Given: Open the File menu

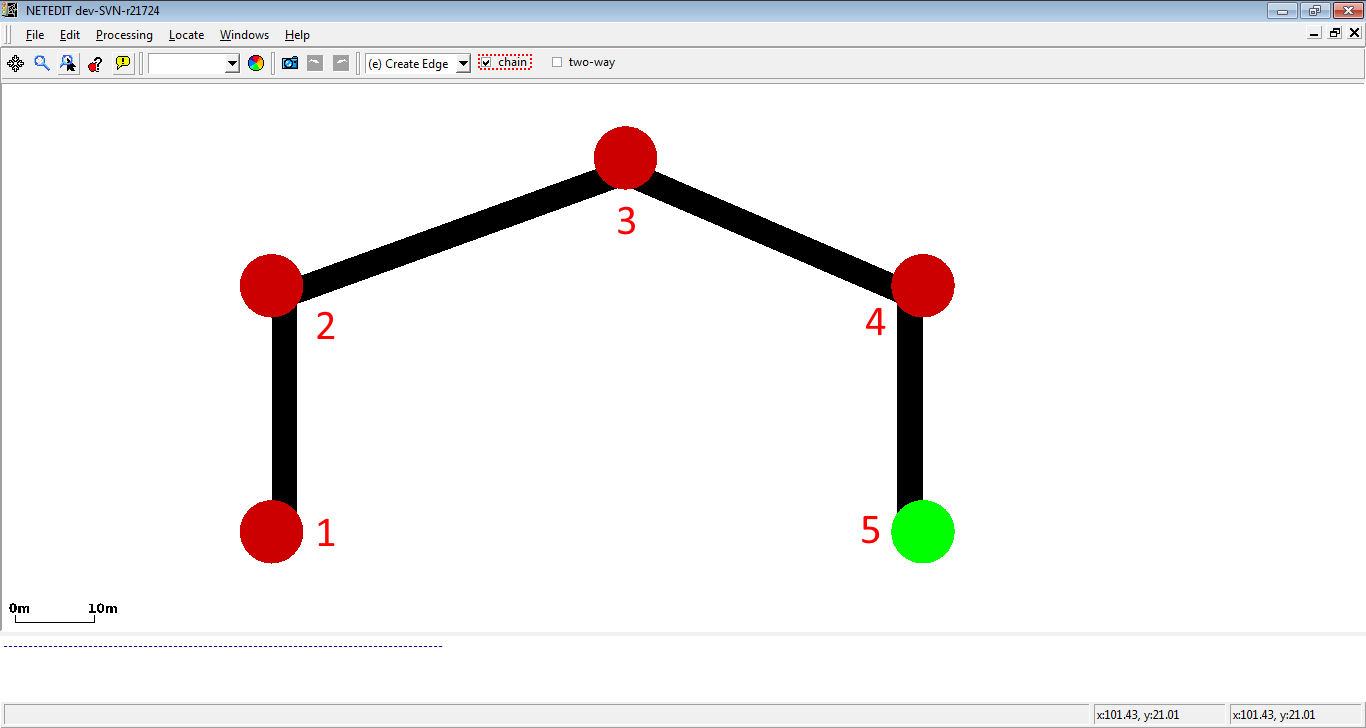Looking at the screenshot, I should pos(35,35).
